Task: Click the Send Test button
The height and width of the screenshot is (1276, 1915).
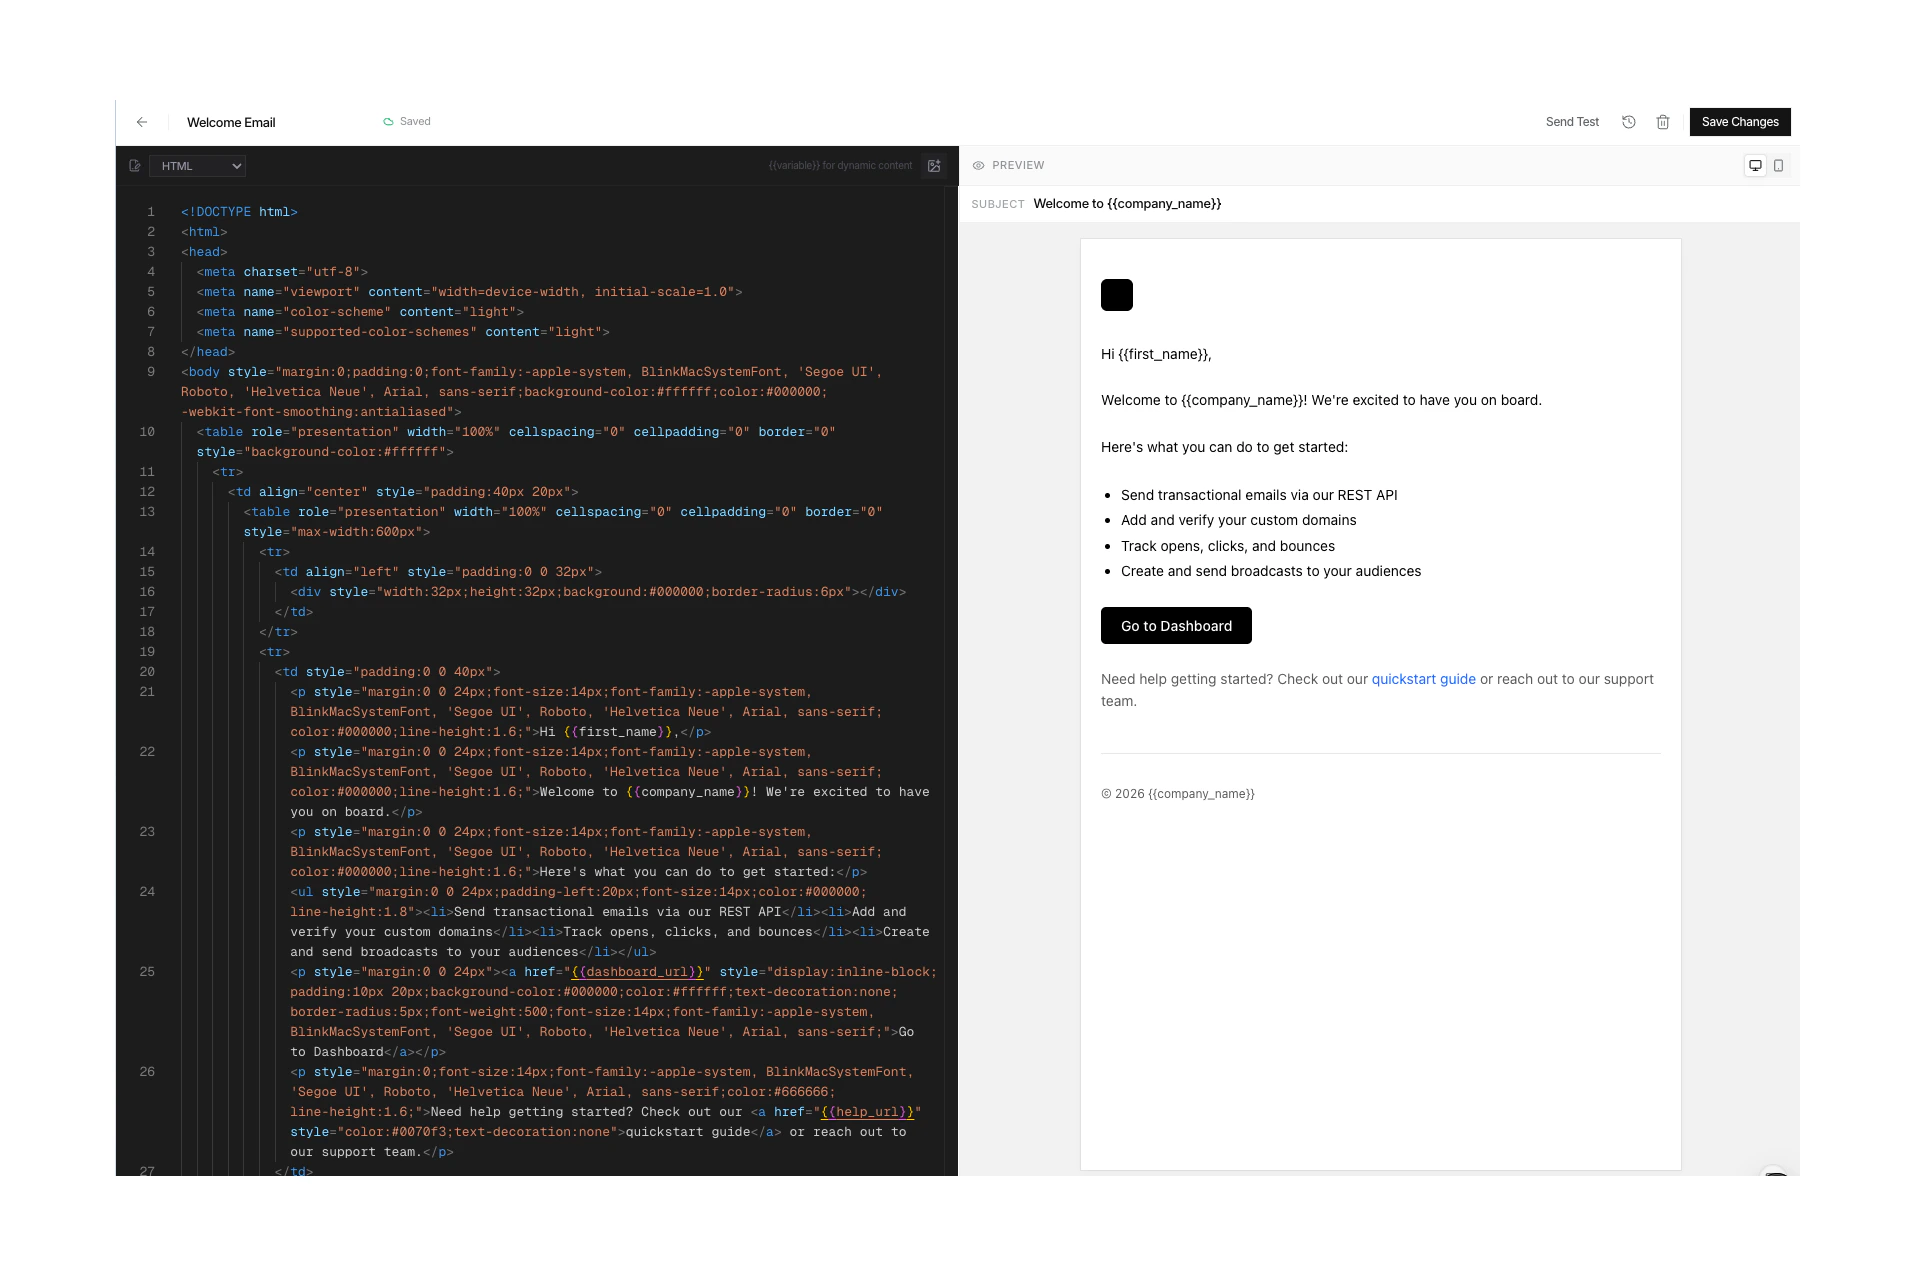Action: 1572,122
